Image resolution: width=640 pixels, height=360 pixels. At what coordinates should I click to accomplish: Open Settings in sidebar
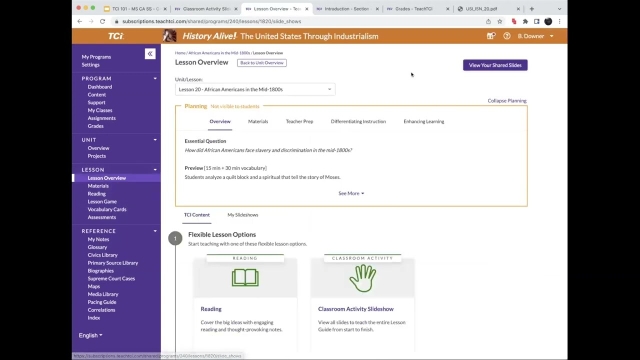90,65
